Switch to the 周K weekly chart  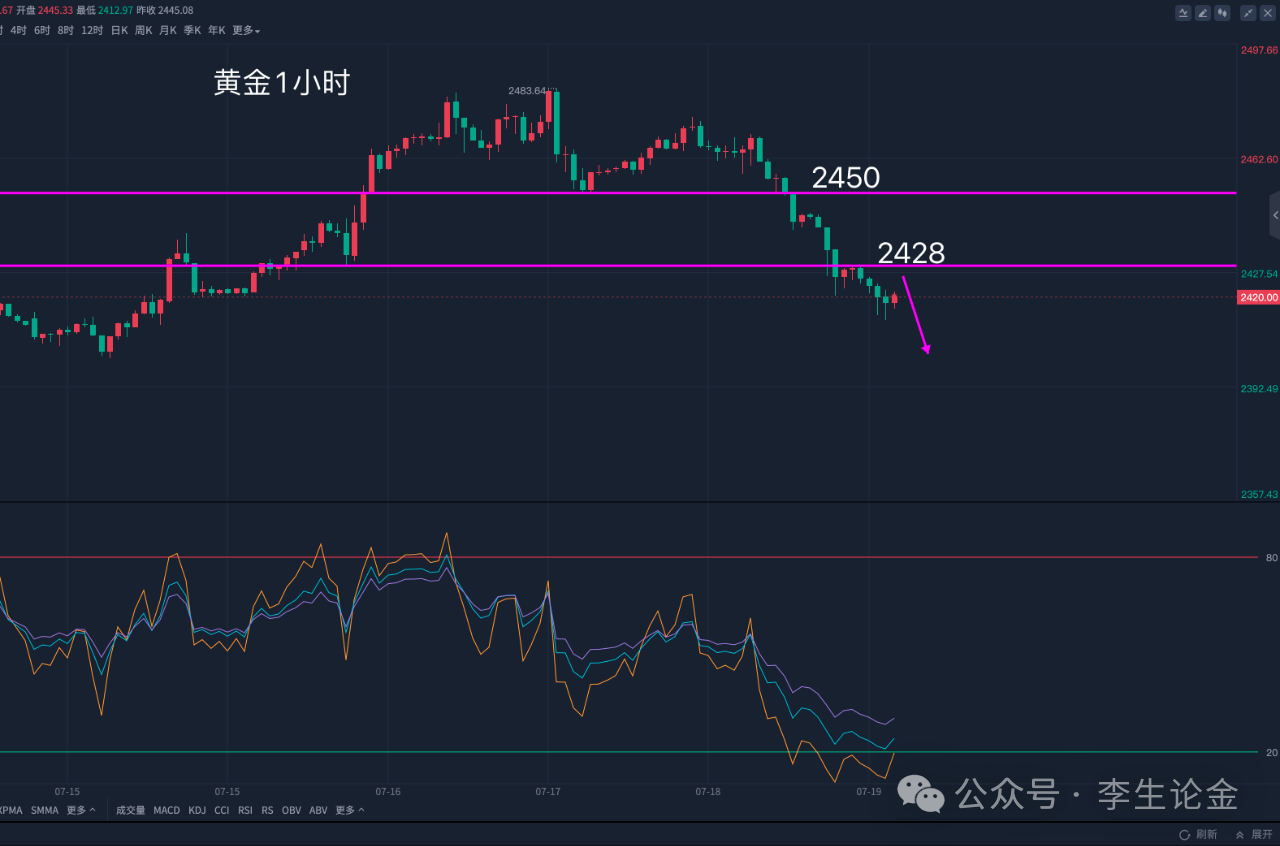tap(144, 30)
